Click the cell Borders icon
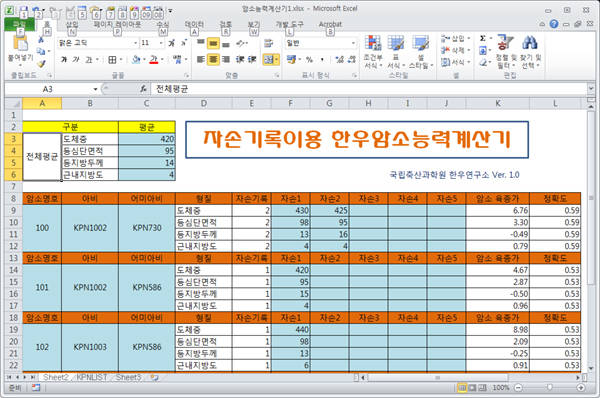 pyautogui.click(x=112, y=60)
